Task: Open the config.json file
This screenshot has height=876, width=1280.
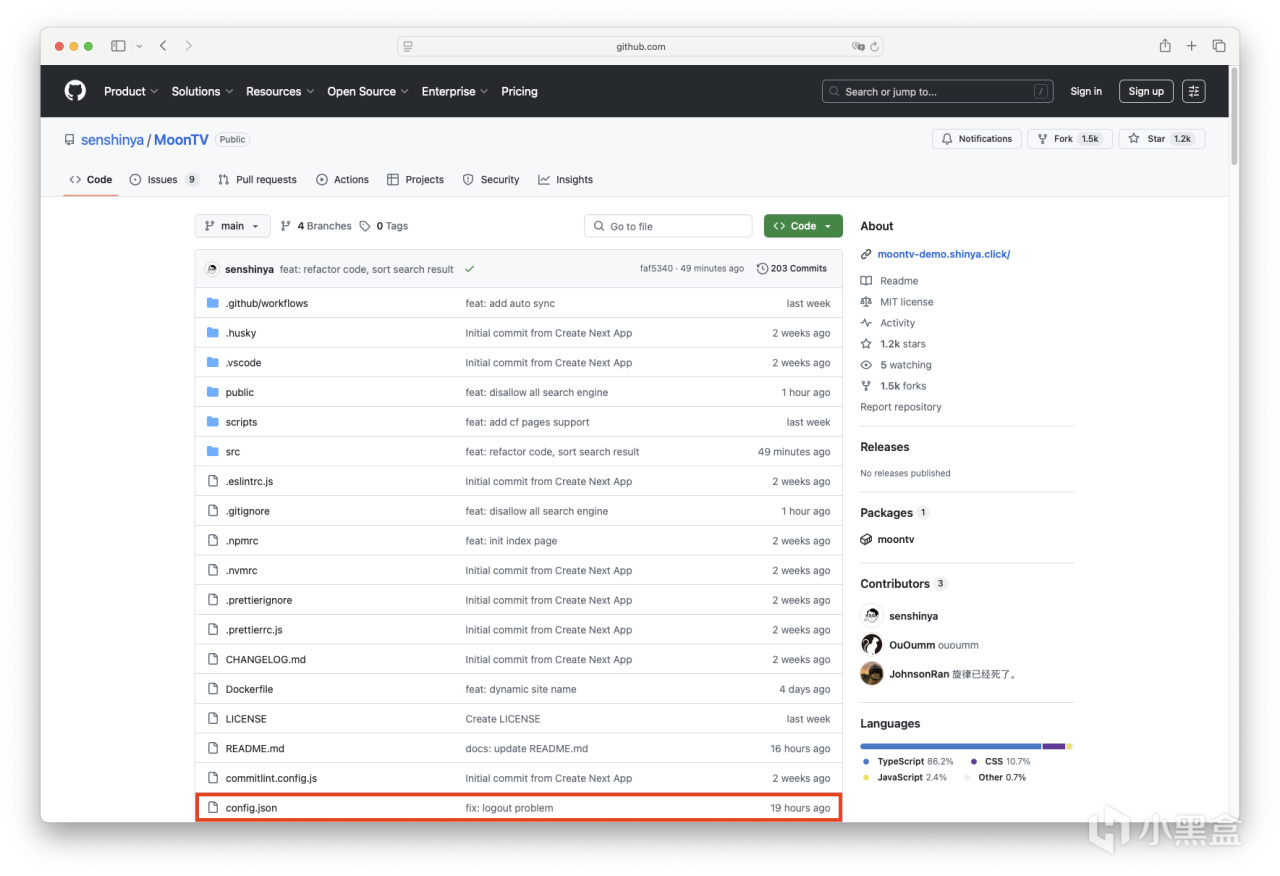Action: coord(251,808)
